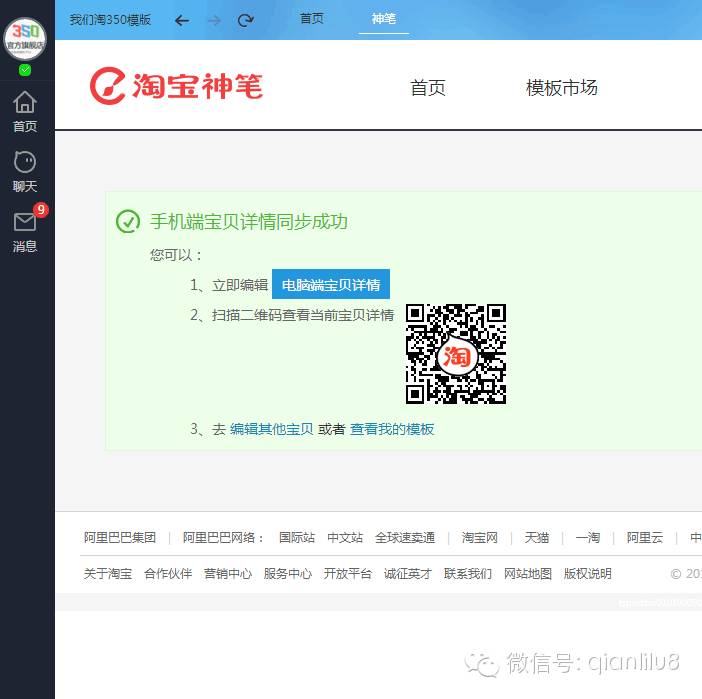
Task: Open the 关于淘宝 footer link
Action: pos(108,574)
